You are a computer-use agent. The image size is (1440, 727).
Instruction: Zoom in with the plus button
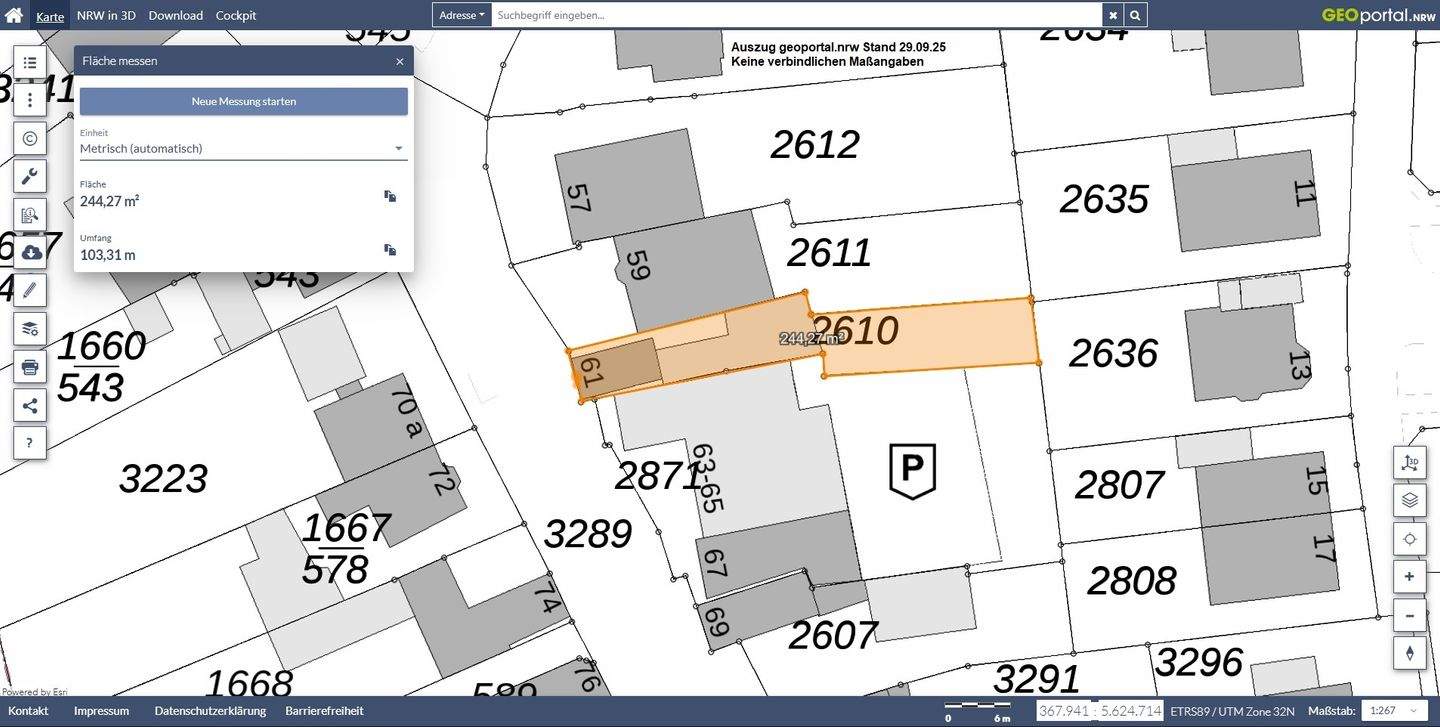pyautogui.click(x=1410, y=577)
